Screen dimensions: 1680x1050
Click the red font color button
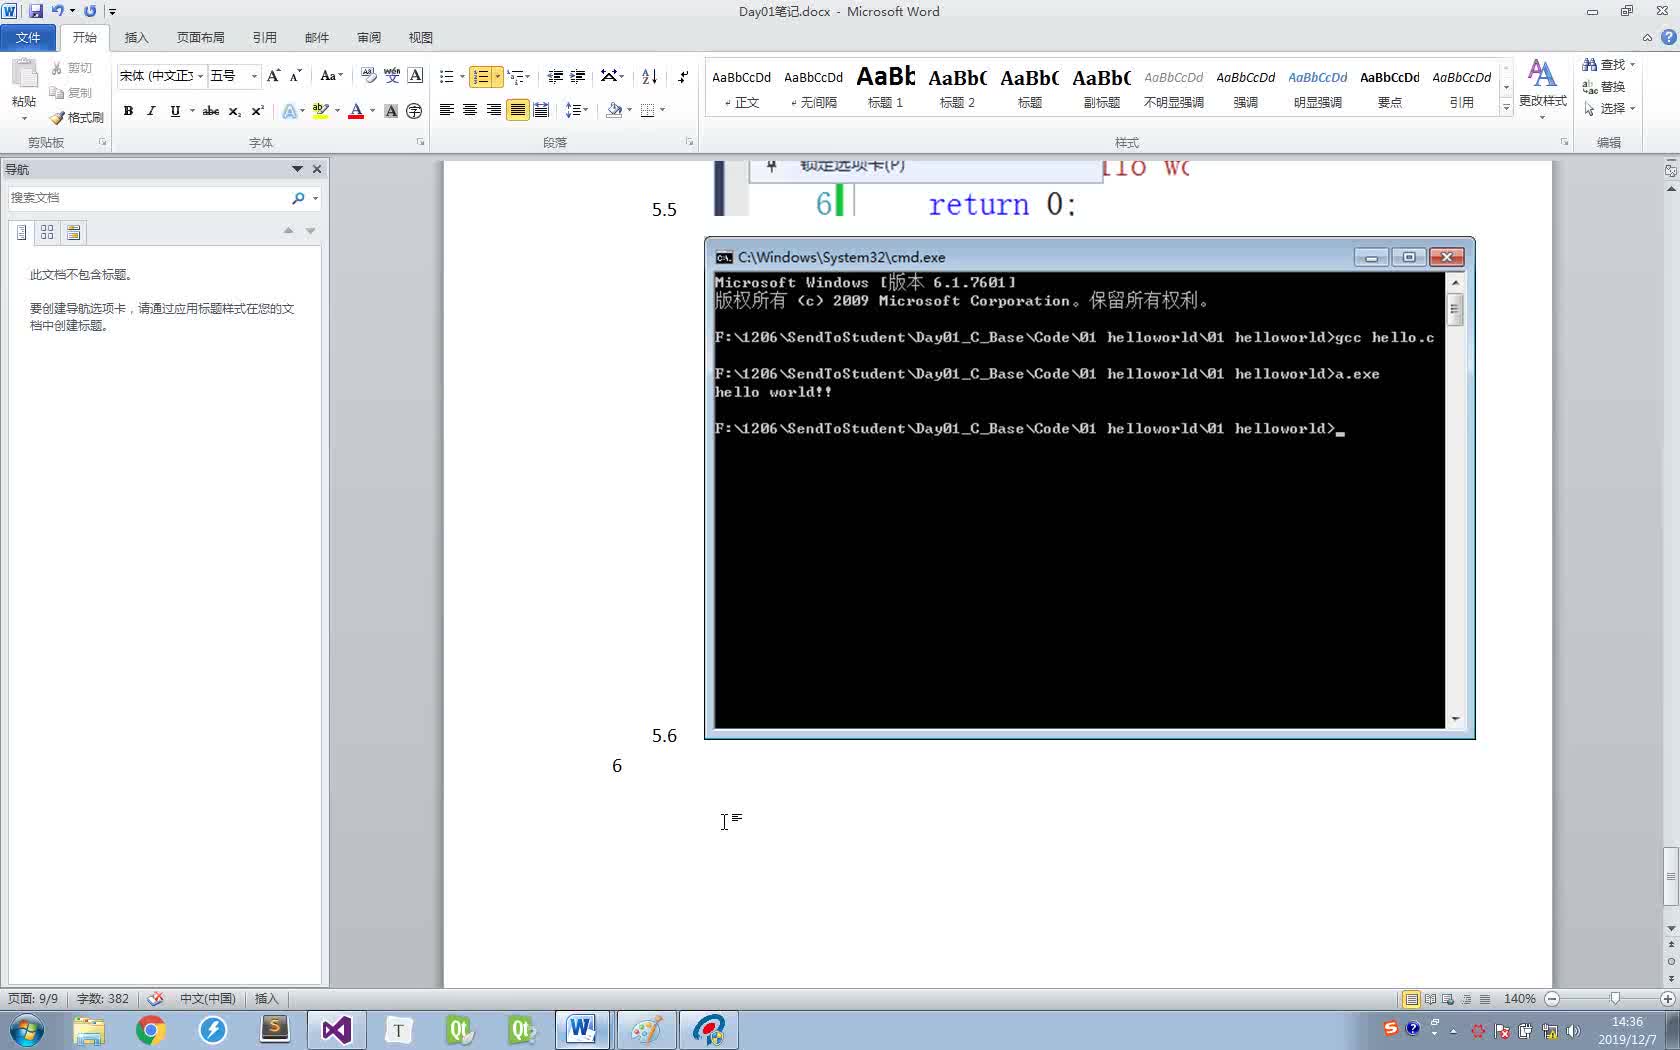click(x=355, y=111)
